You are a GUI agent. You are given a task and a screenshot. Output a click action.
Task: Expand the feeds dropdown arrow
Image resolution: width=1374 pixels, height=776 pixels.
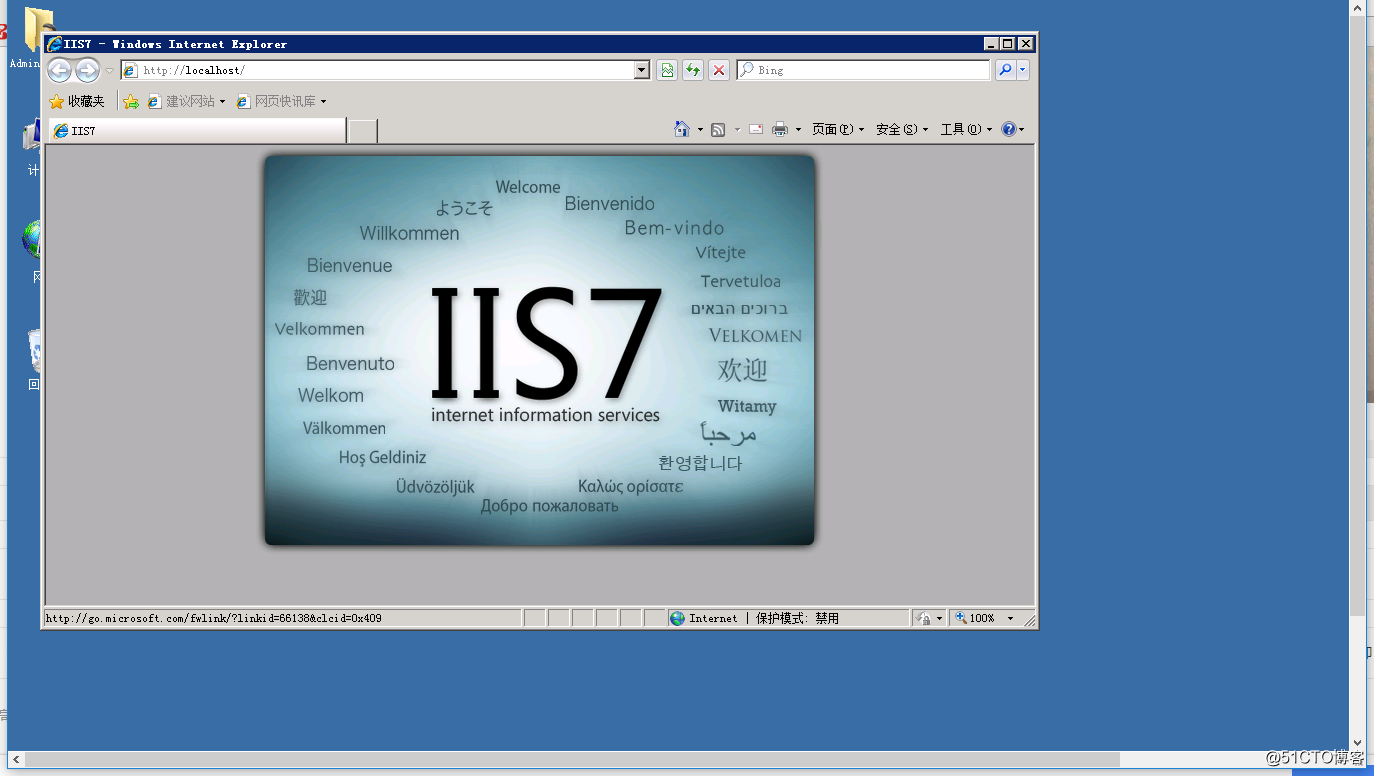(737, 129)
